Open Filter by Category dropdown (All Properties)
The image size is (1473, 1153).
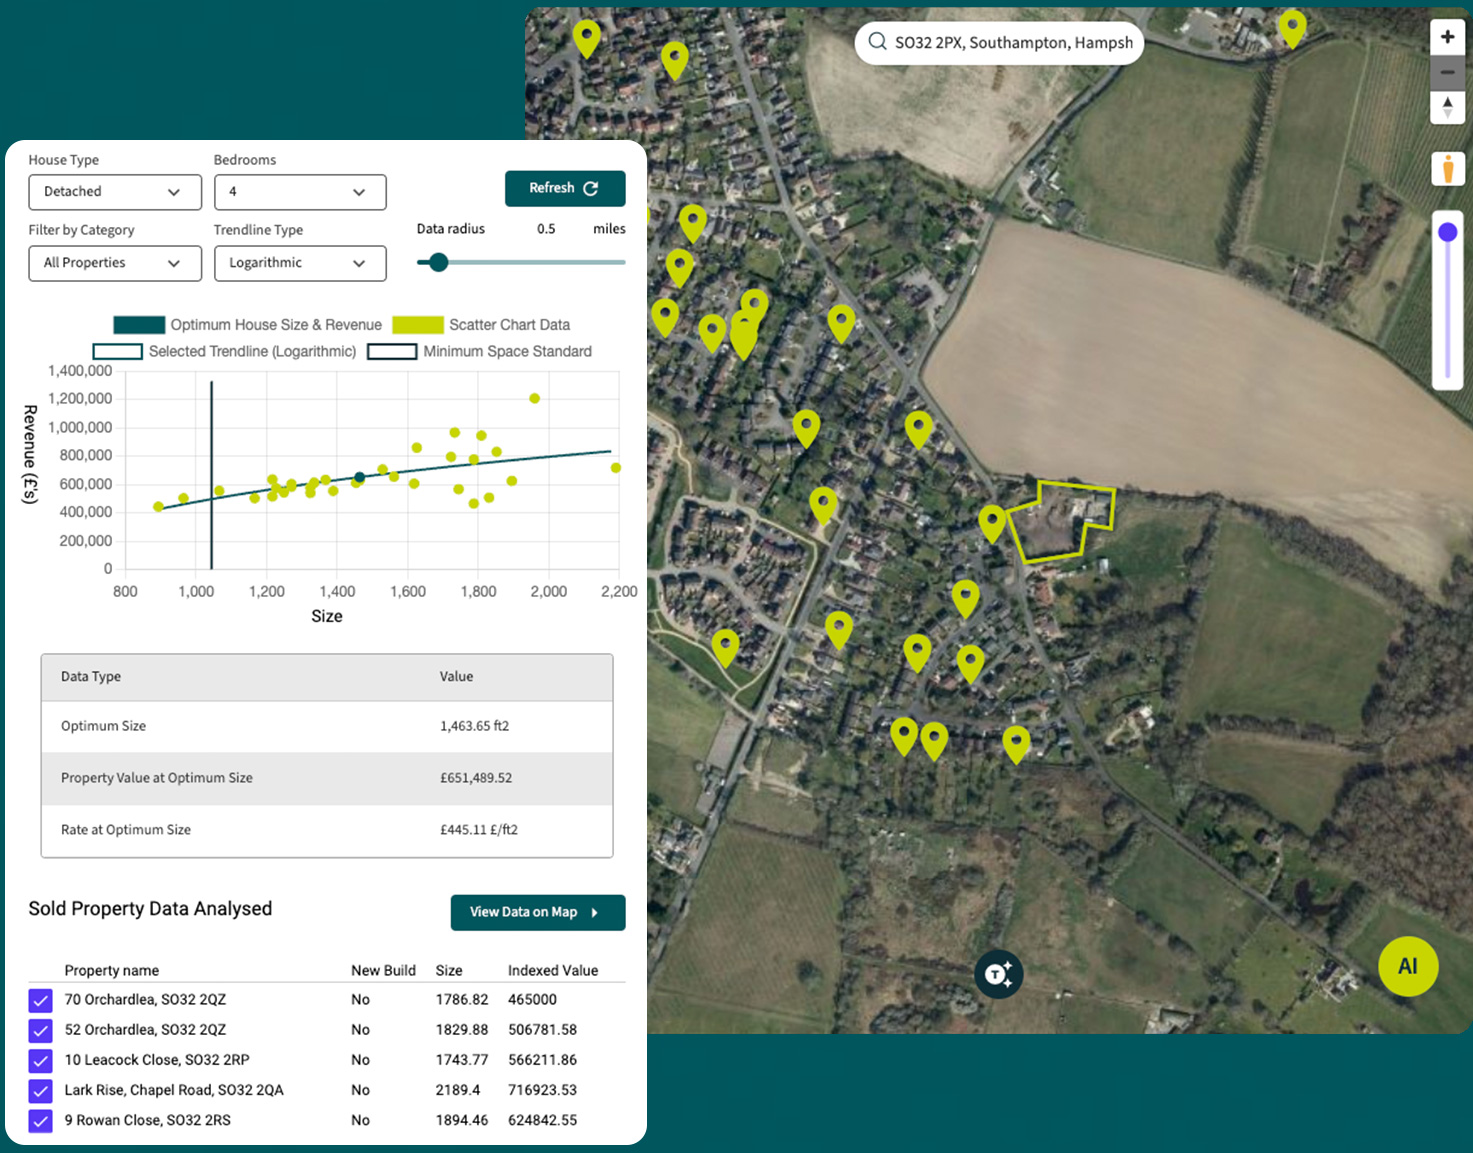click(x=115, y=263)
